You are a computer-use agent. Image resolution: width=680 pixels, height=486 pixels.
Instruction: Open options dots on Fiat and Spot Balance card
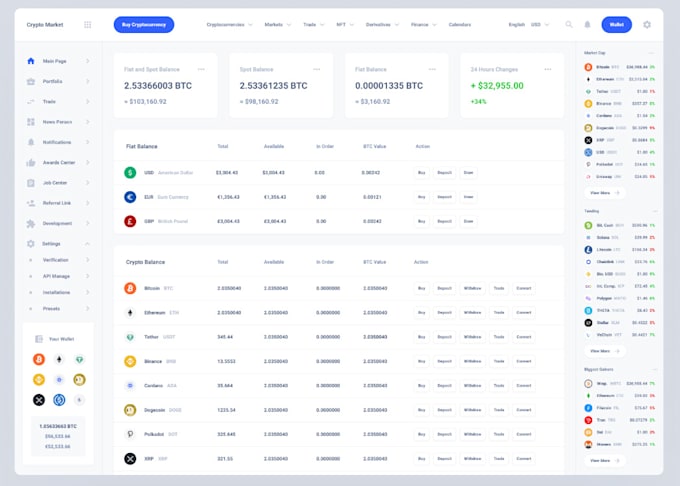point(201,69)
